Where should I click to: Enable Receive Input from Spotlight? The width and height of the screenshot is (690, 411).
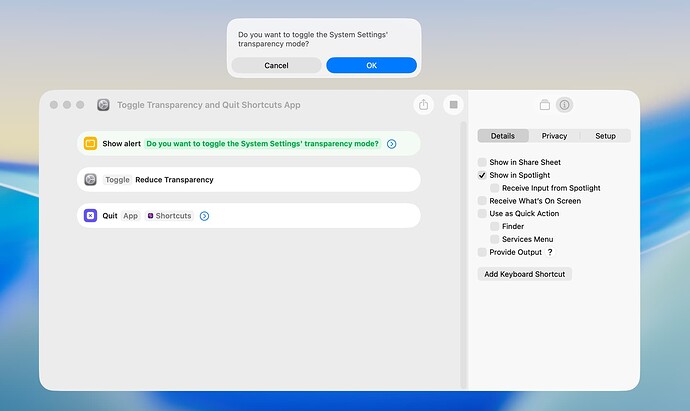[x=495, y=188]
